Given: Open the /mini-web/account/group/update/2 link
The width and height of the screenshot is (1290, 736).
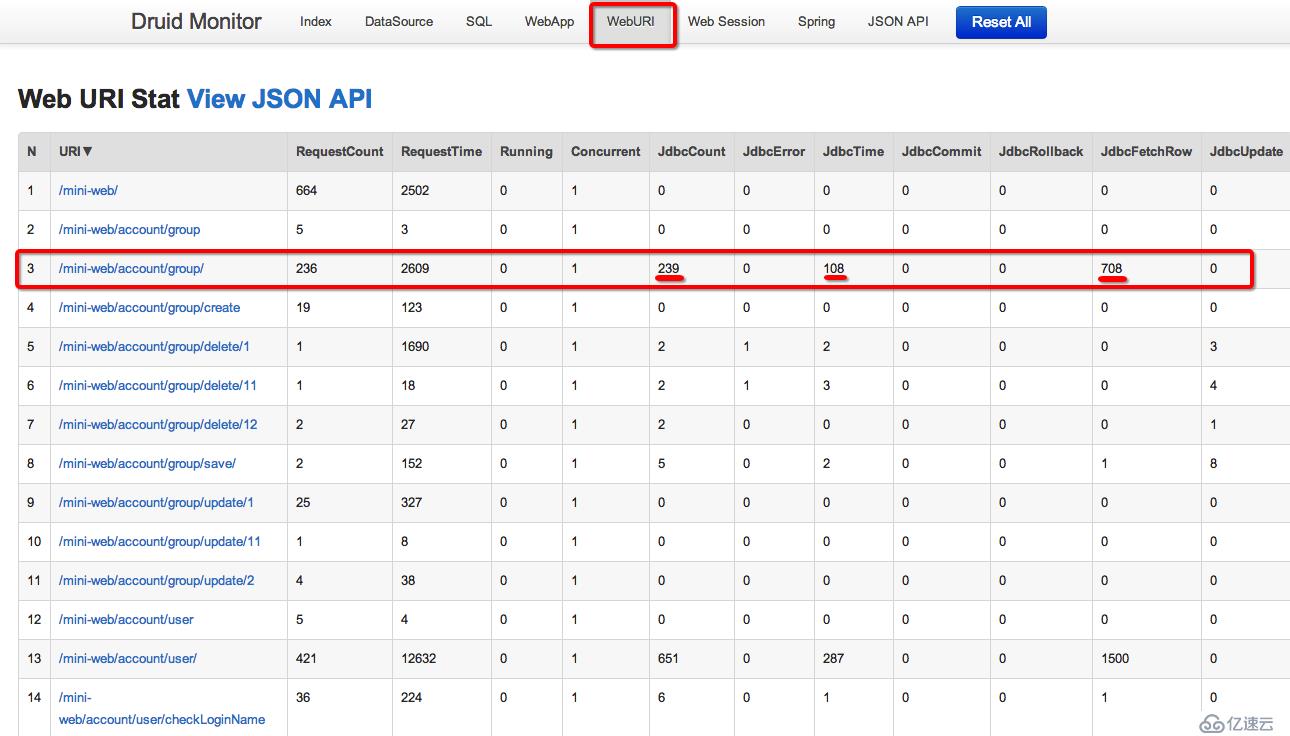Looking at the screenshot, I should coord(156,580).
